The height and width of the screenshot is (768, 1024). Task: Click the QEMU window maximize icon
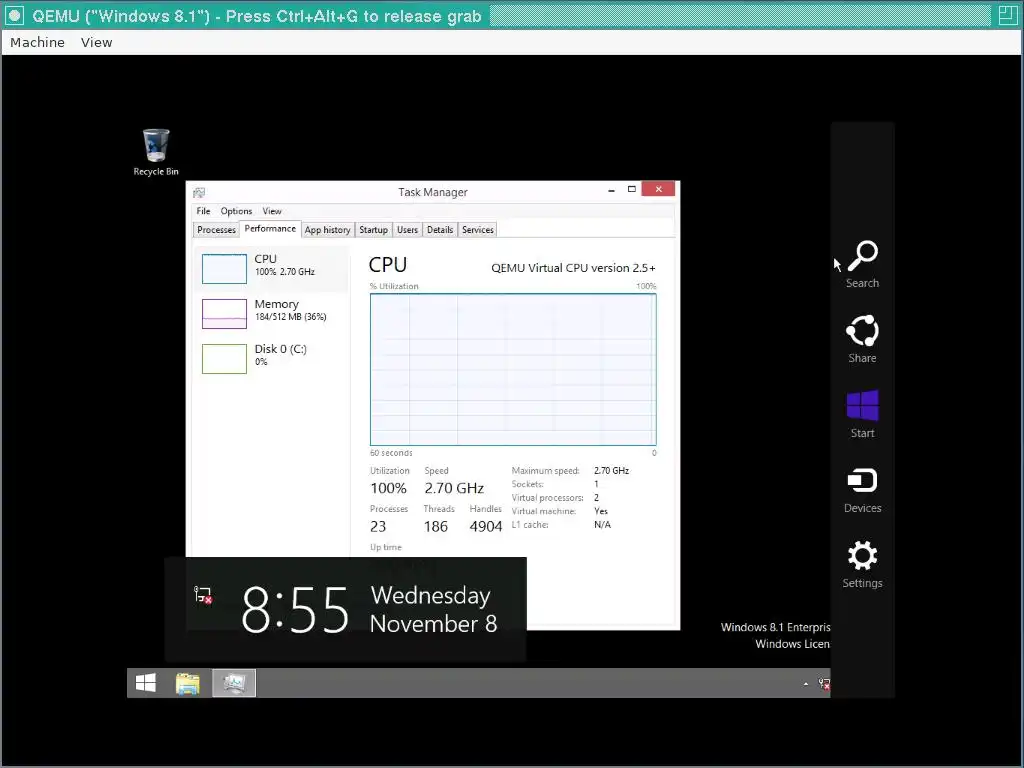pos(1008,15)
